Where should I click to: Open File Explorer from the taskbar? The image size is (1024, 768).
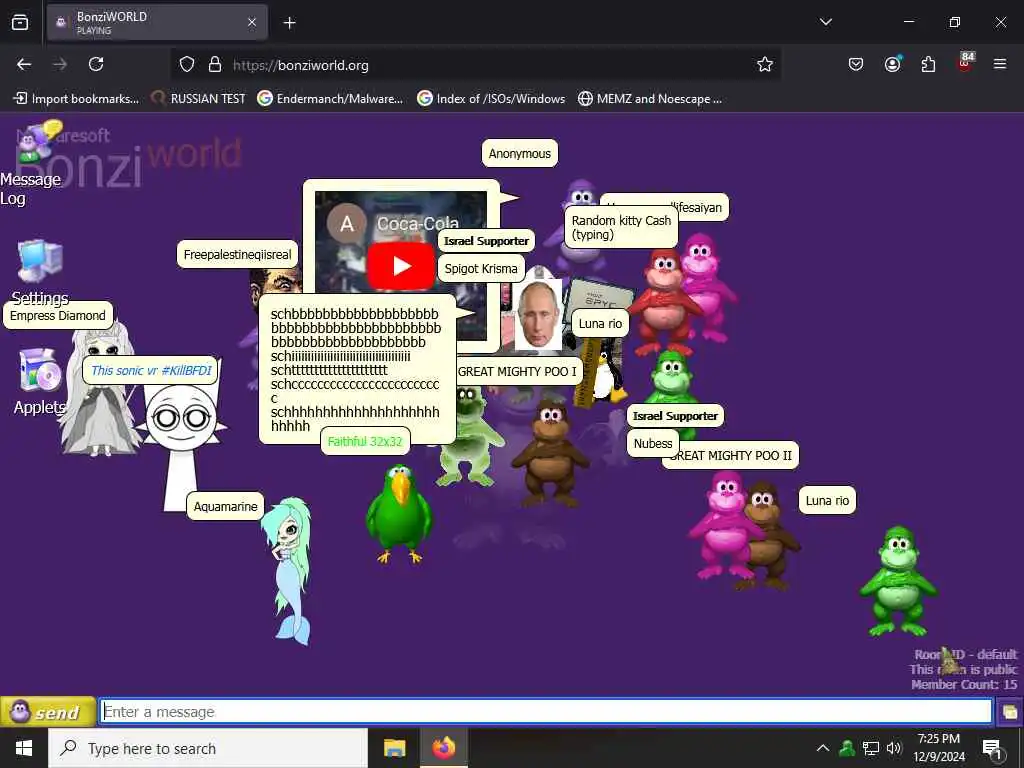pos(394,748)
